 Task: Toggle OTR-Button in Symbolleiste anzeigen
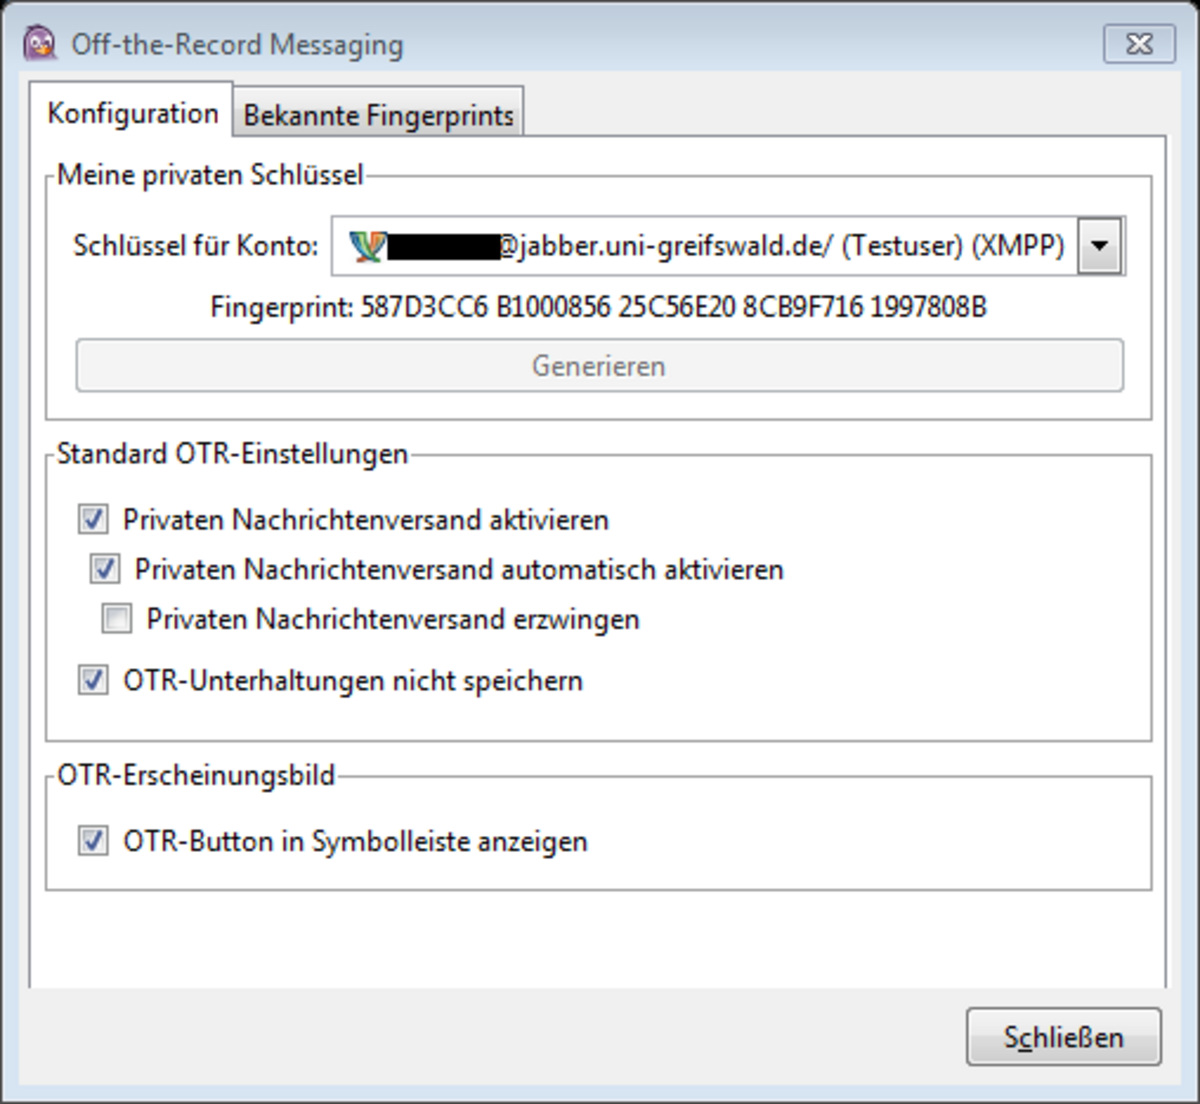(x=94, y=842)
